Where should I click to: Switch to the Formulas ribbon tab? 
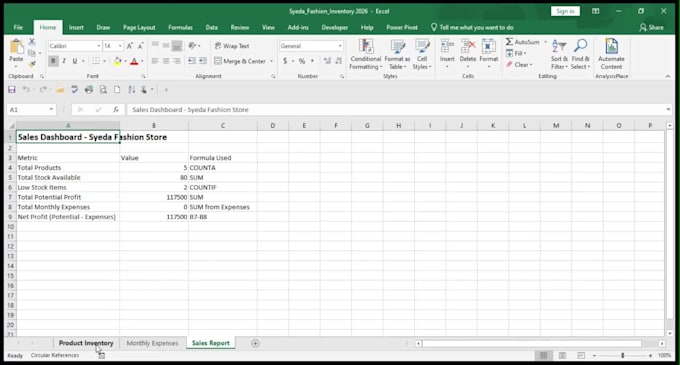180,27
